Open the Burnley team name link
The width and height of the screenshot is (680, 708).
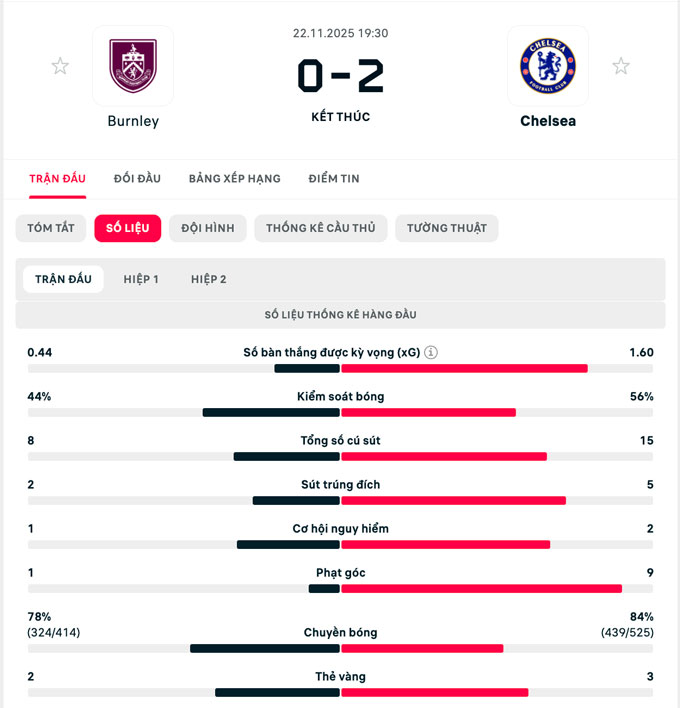[133, 121]
